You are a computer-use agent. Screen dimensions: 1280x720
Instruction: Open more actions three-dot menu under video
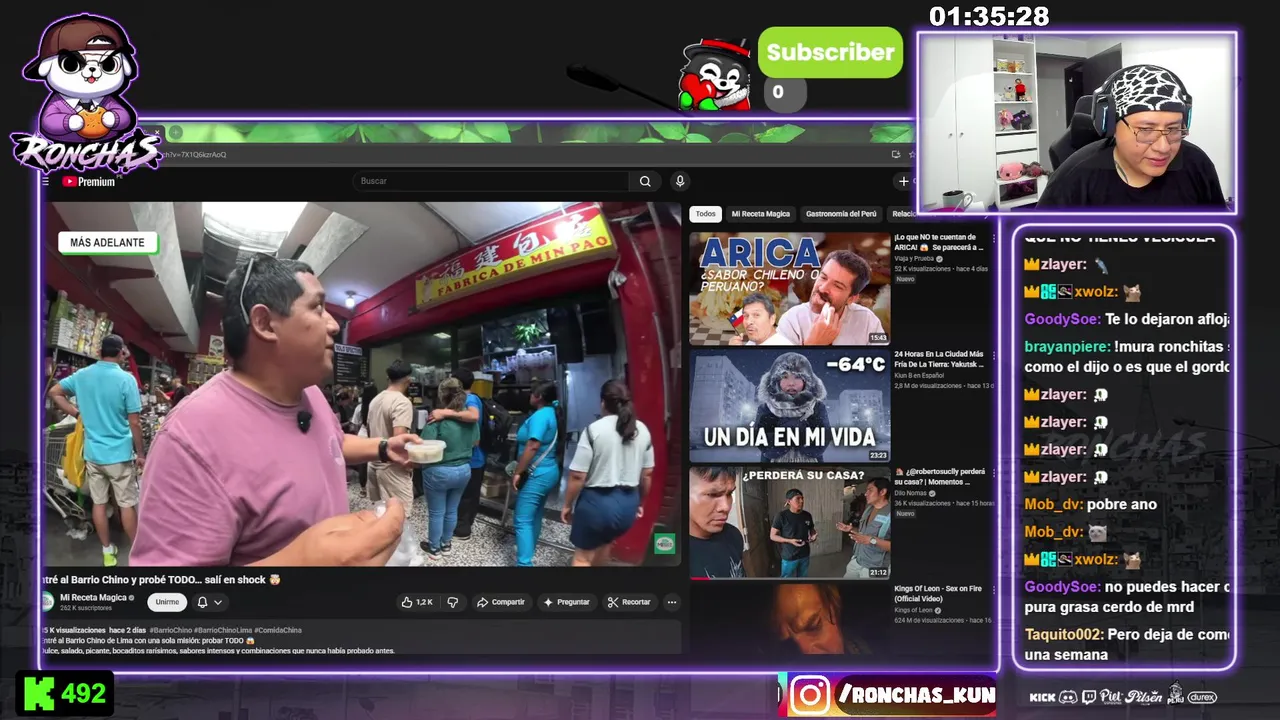(672, 602)
